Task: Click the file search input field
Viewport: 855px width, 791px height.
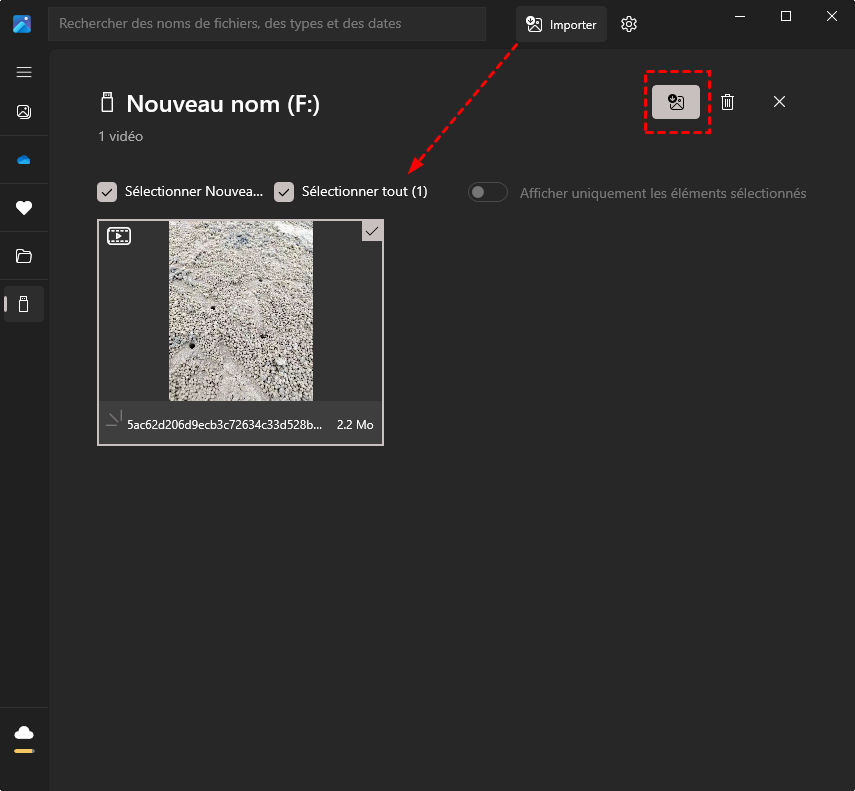Action: point(266,24)
